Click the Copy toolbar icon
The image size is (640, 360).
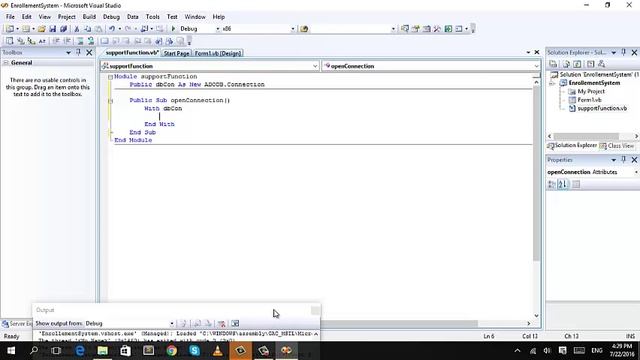click(87, 29)
